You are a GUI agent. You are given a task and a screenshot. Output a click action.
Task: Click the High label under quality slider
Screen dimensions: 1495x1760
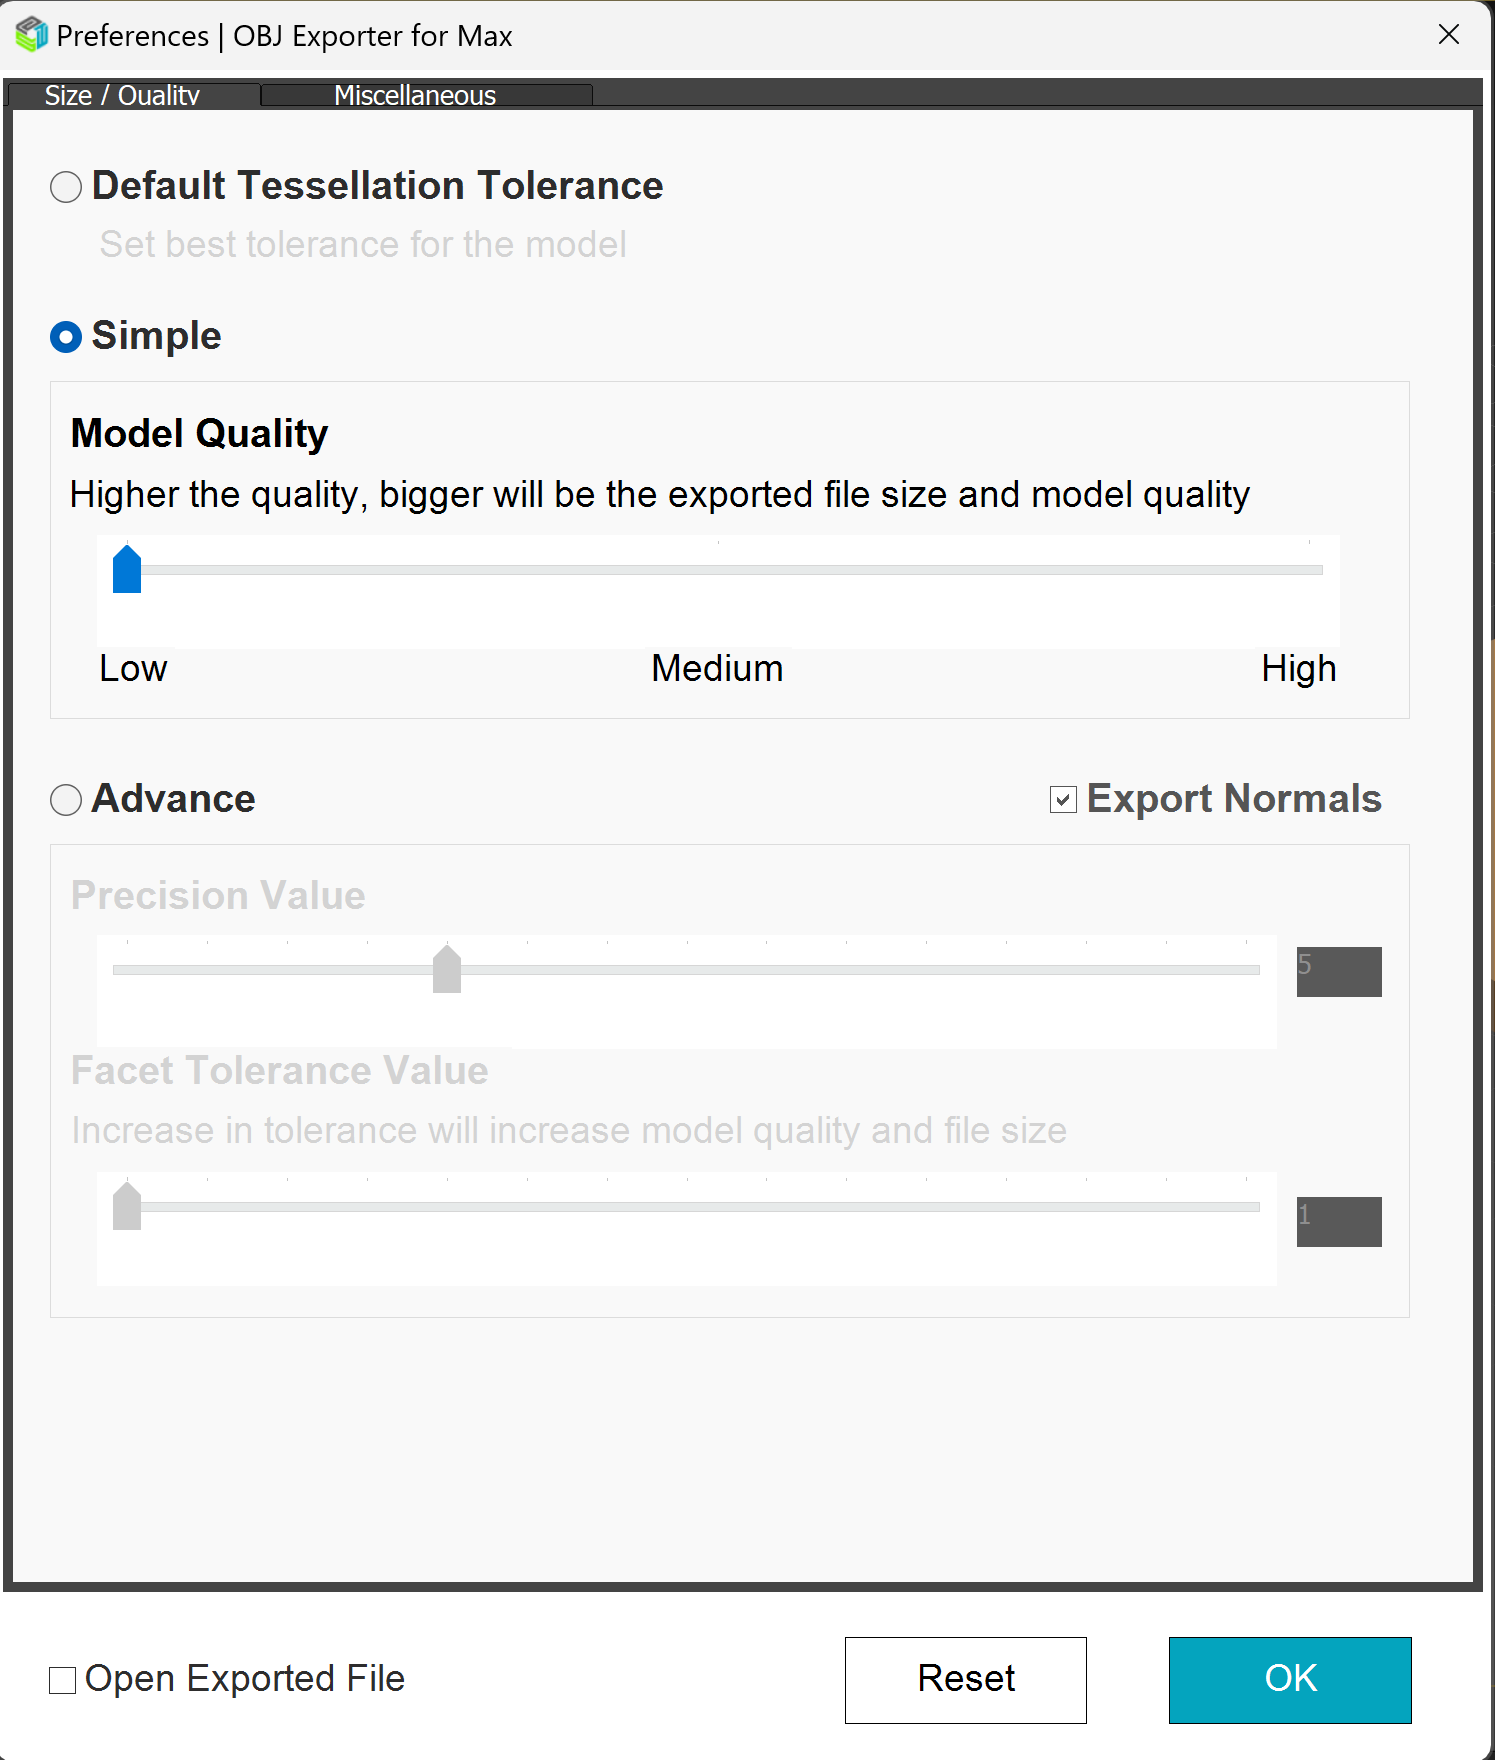pos(1298,668)
